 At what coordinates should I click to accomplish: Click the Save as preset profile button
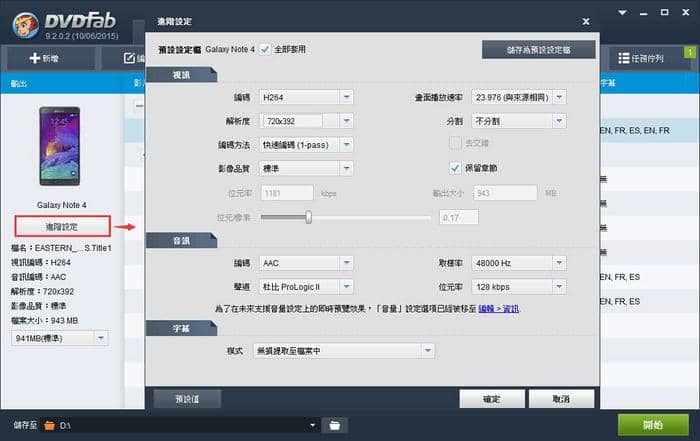coord(538,50)
